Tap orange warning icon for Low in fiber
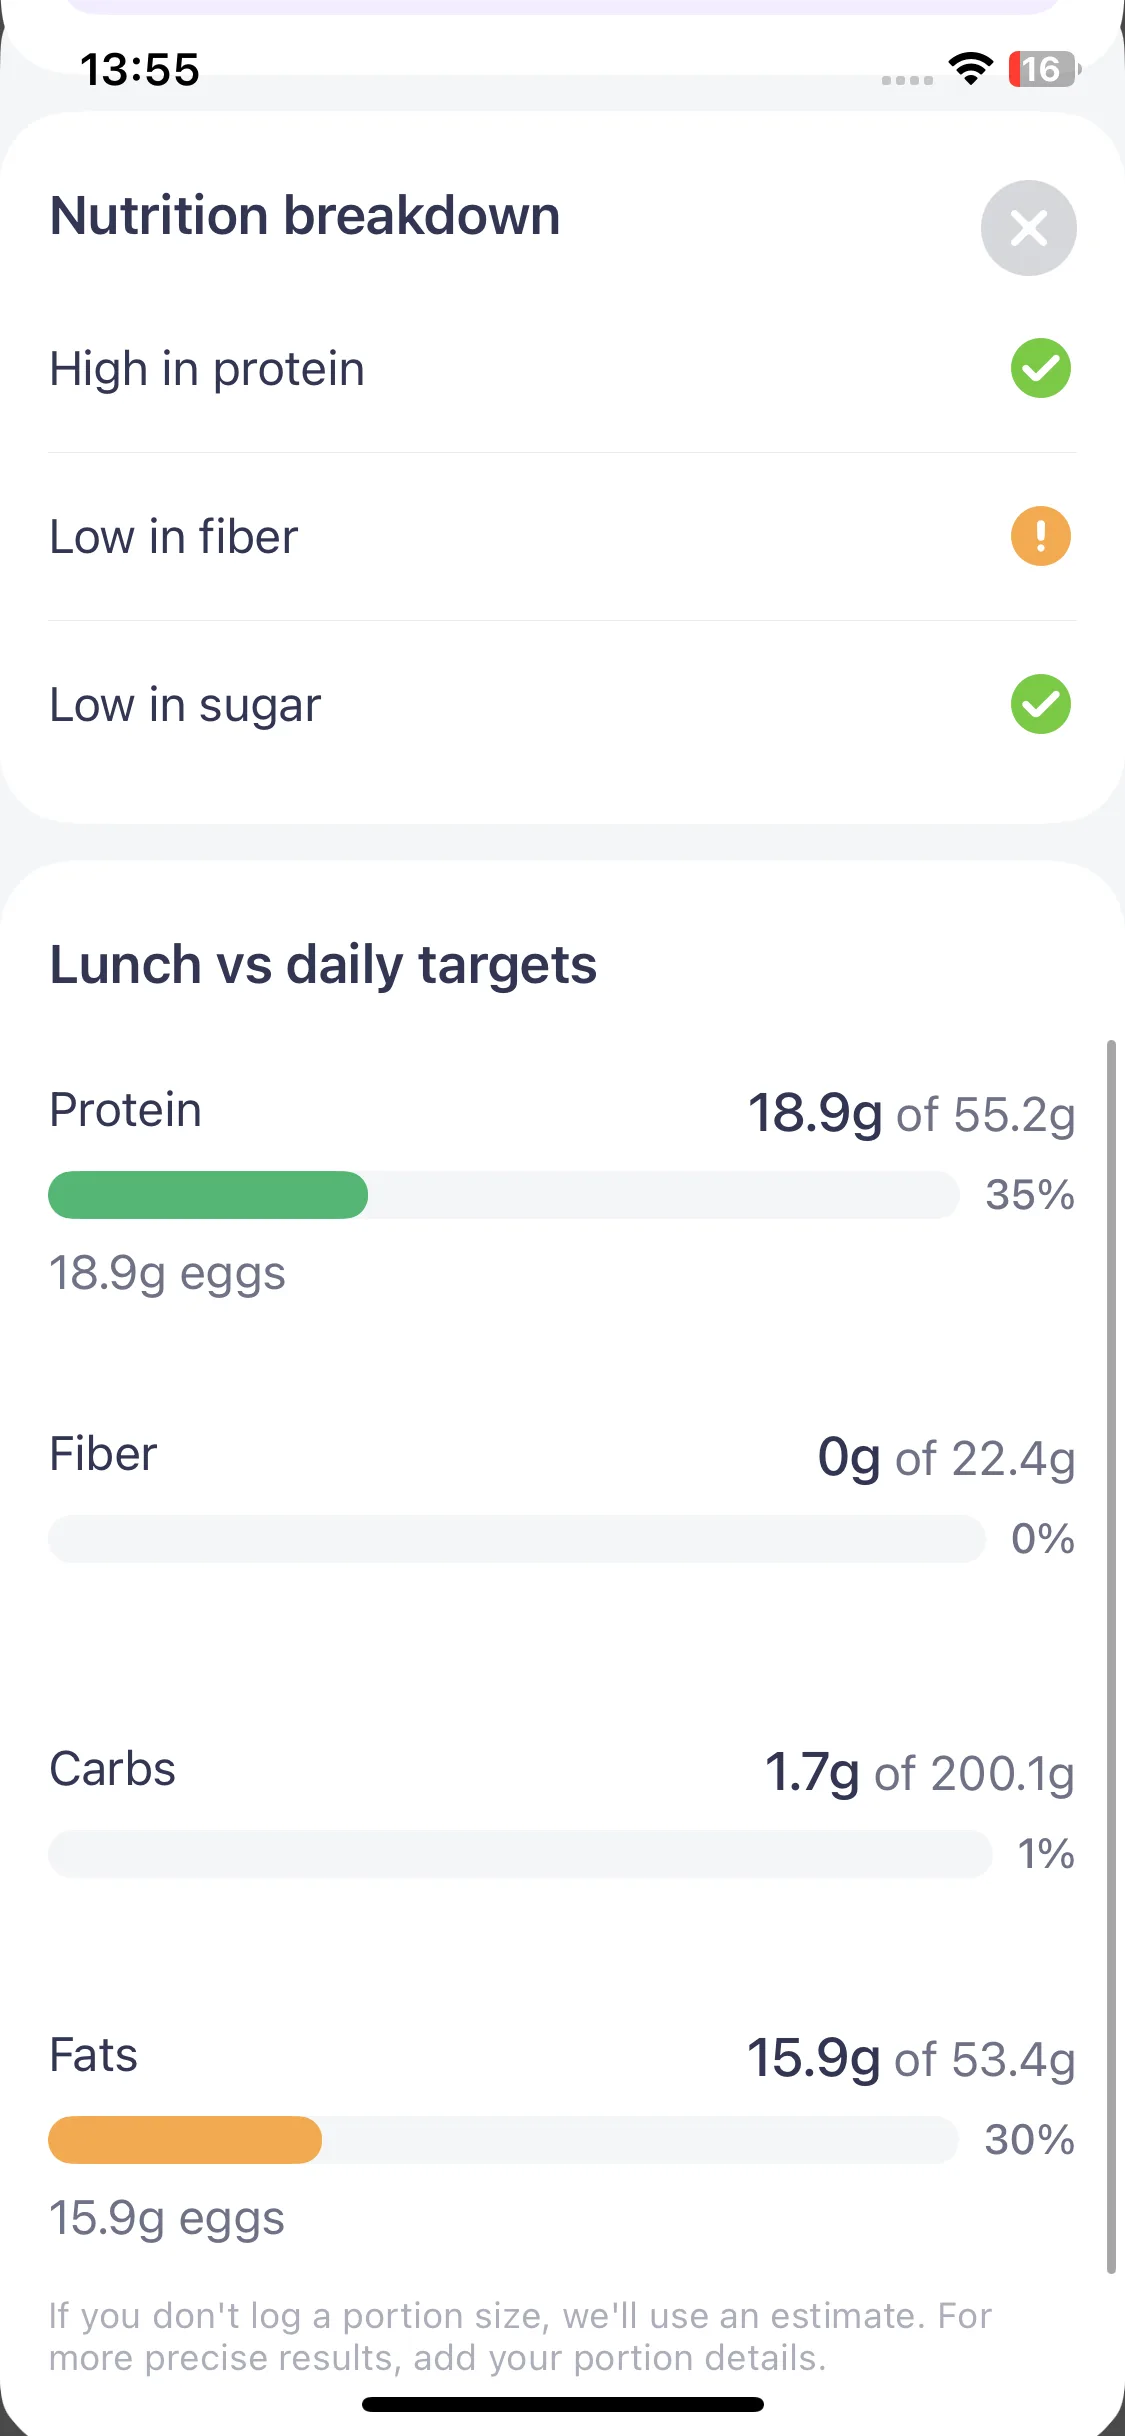Screen dimensions: 1125x2436 pos(1040,536)
